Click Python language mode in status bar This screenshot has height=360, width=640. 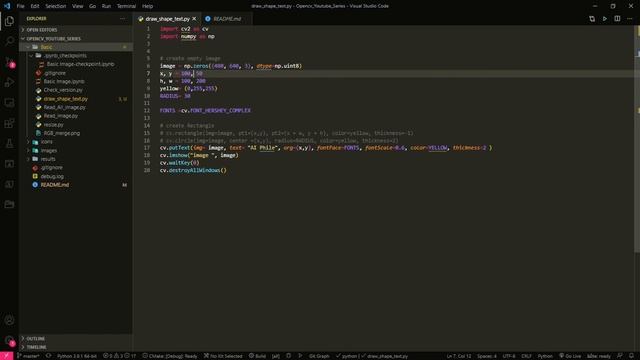click(545, 356)
